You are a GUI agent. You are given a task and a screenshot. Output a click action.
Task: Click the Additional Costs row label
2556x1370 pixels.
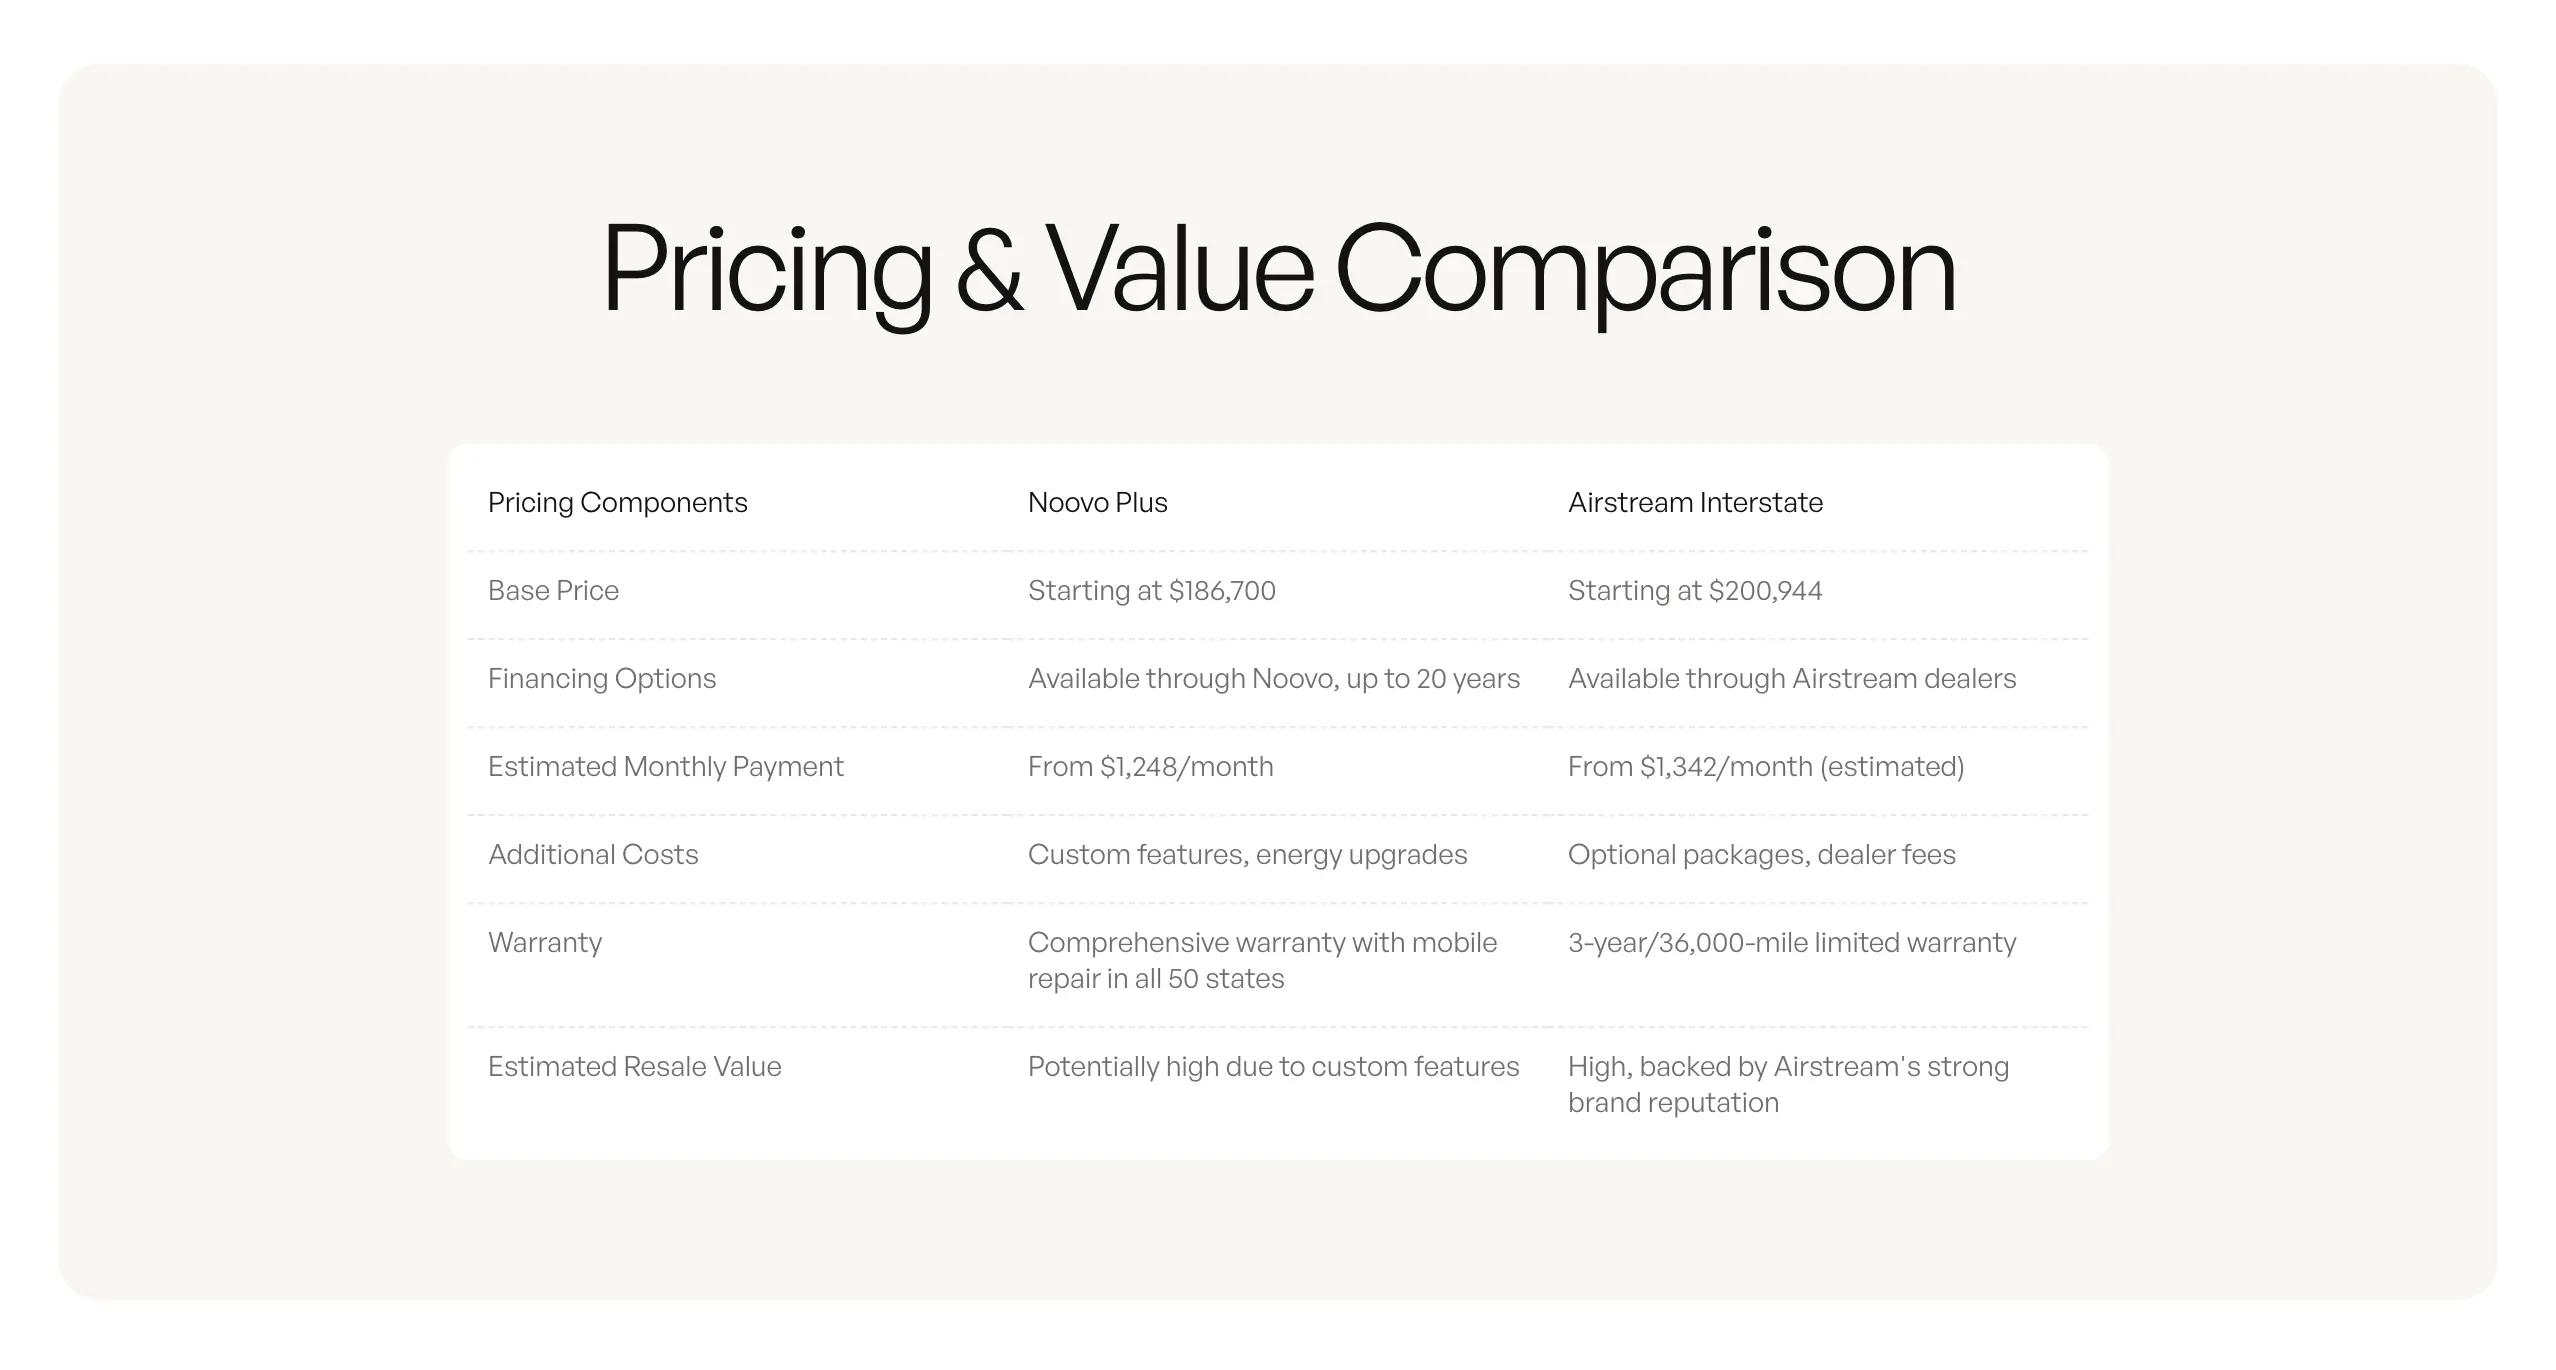coord(593,854)
